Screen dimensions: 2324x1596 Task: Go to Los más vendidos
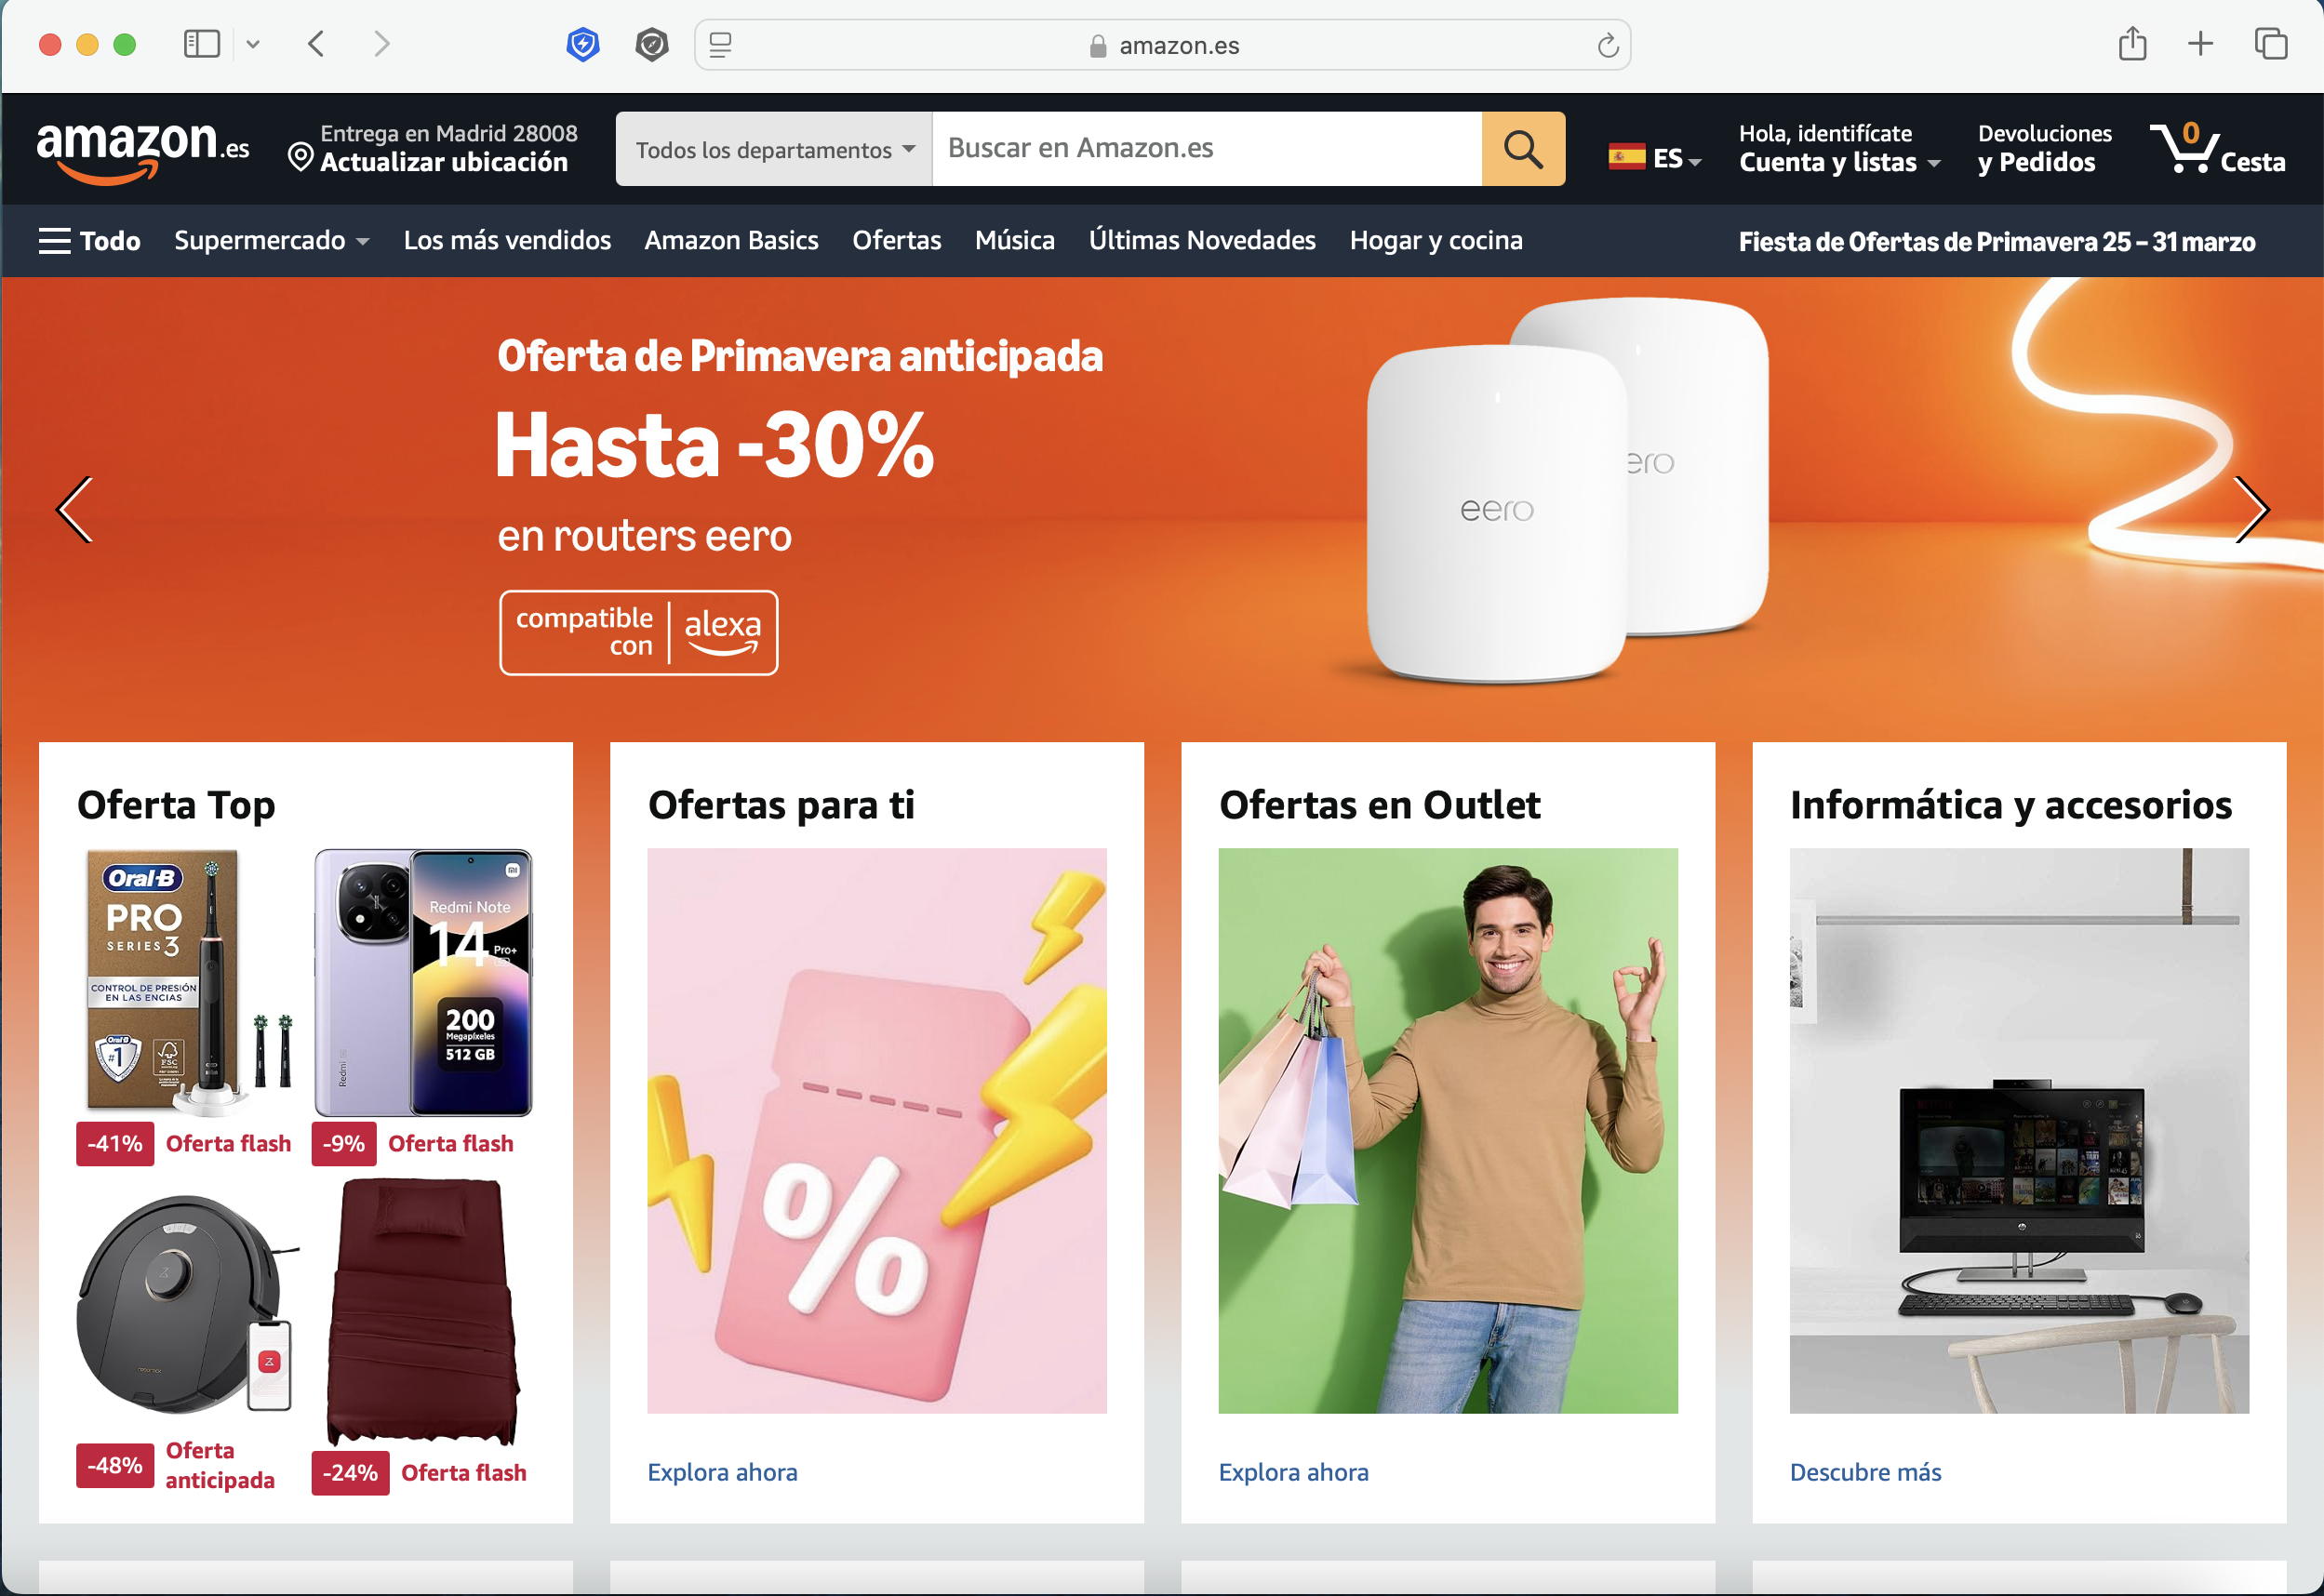click(507, 241)
